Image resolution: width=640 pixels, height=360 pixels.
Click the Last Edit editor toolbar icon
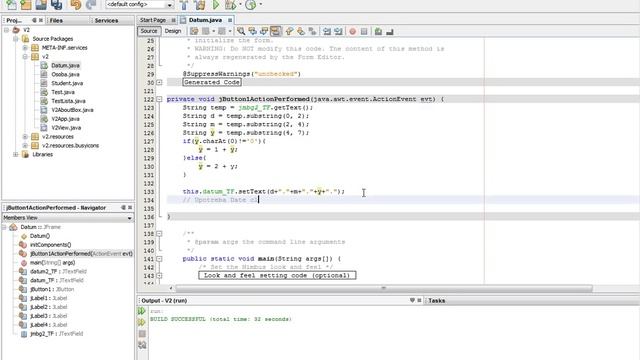(194, 31)
